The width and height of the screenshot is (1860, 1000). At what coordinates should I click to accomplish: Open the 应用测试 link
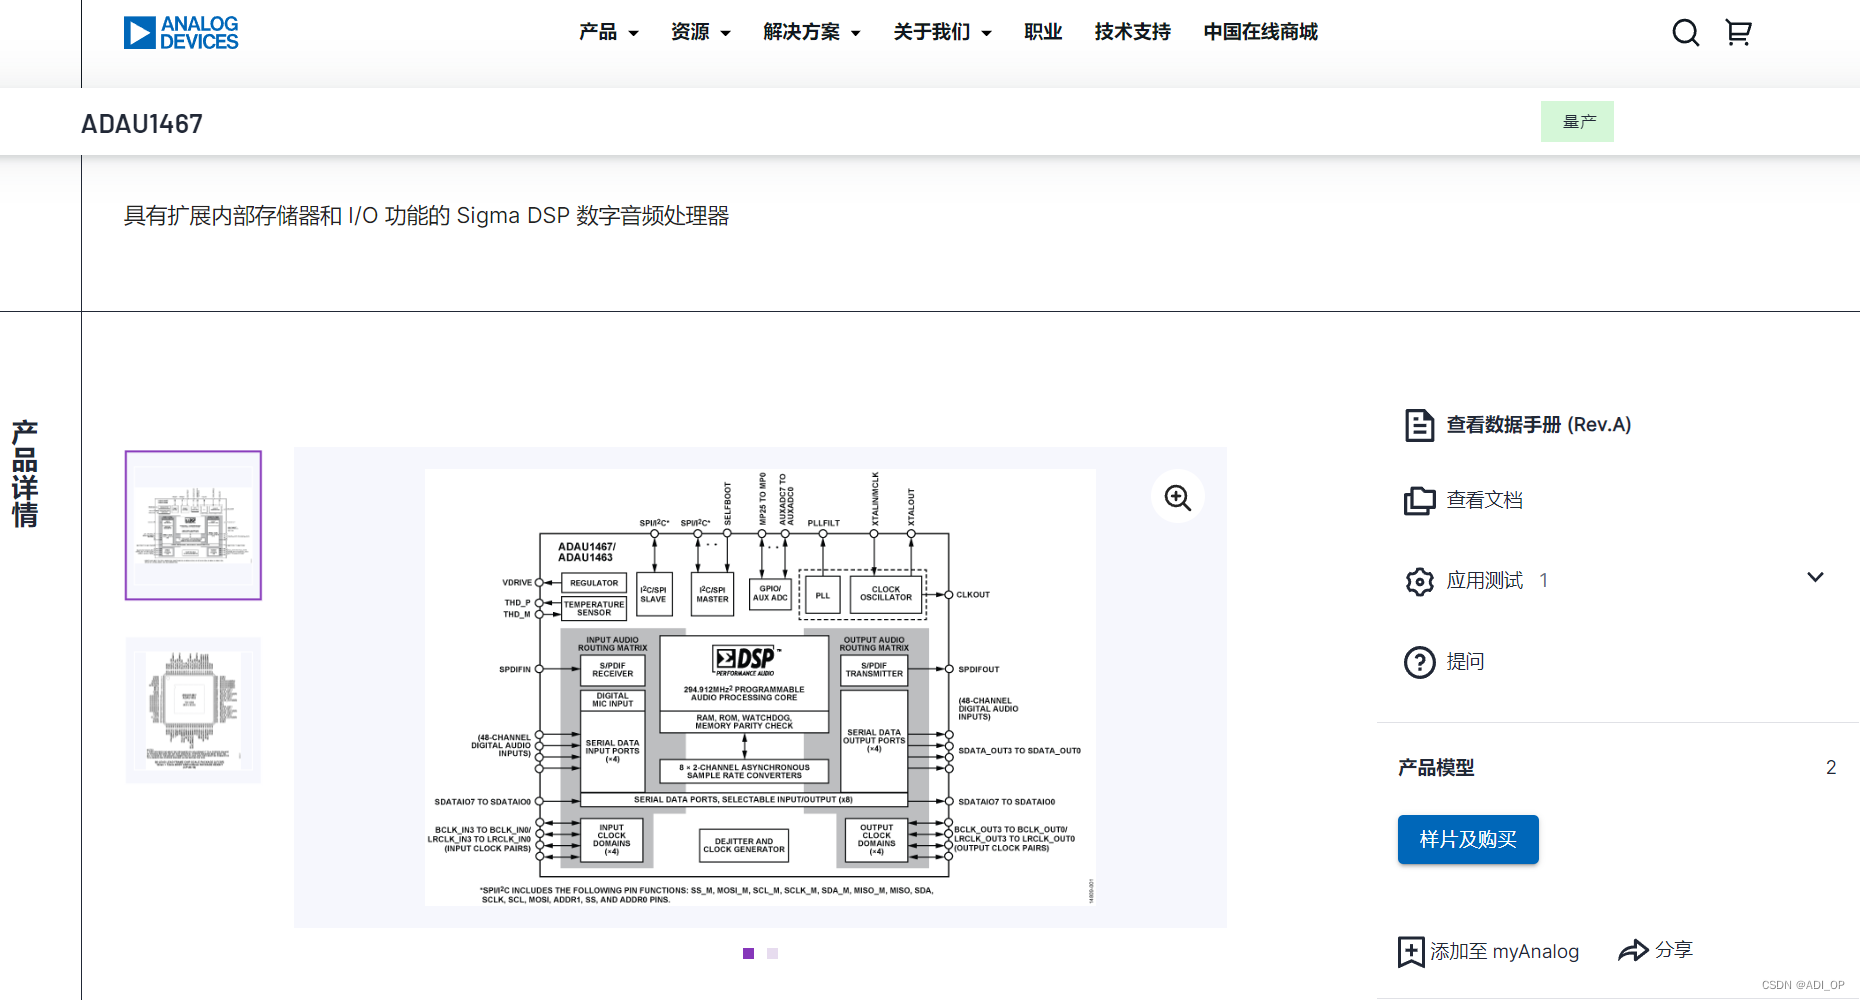coord(1484,581)
